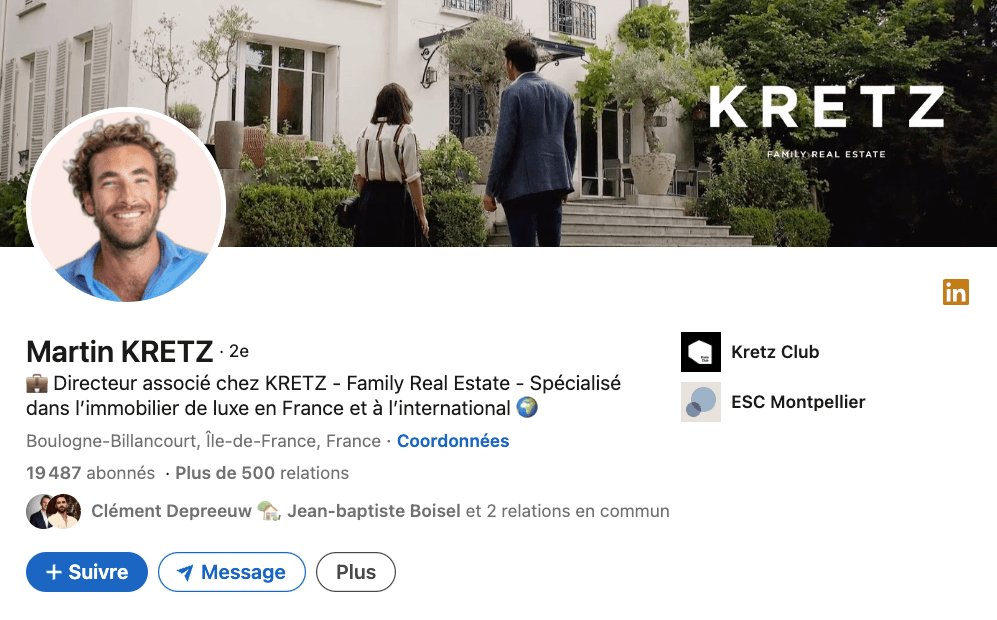This screenshot has width=997, height=620.
Task: Click the paper plane icon on Message
Action: 184,572
